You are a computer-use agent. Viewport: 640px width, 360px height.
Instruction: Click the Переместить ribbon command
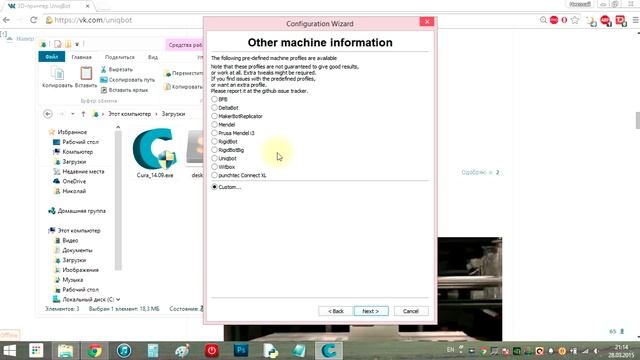[x=183, y=73]
